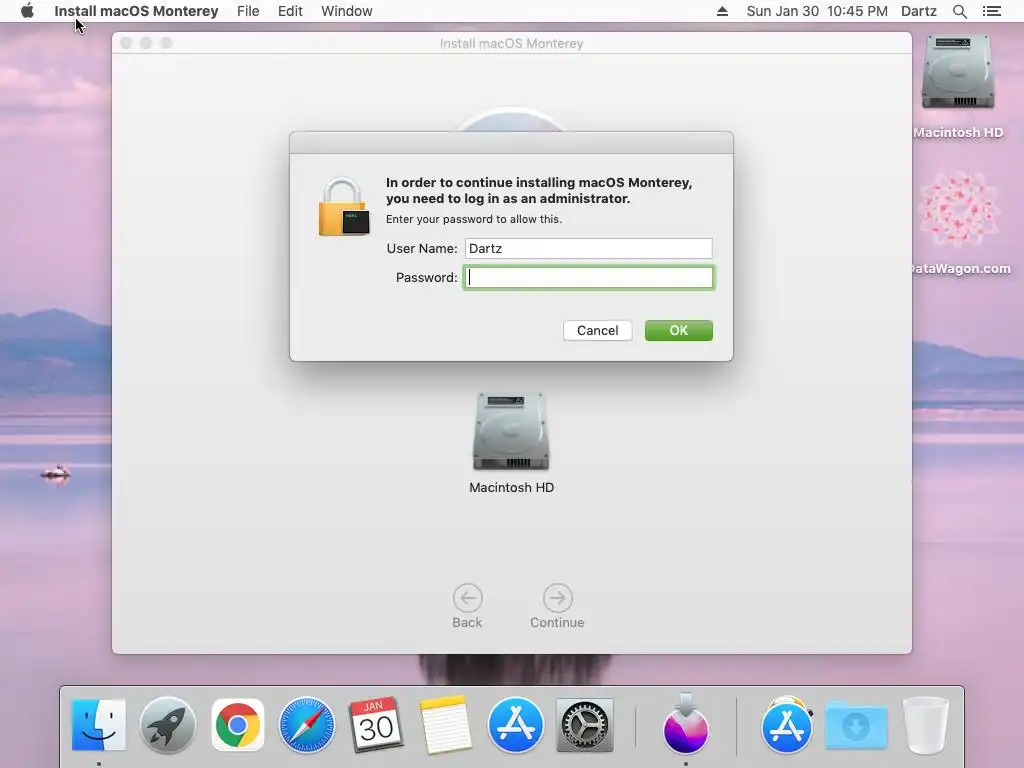The image size is (1024, 768).
Task: Open Notes from the Dock
Action: coord(445,725)
